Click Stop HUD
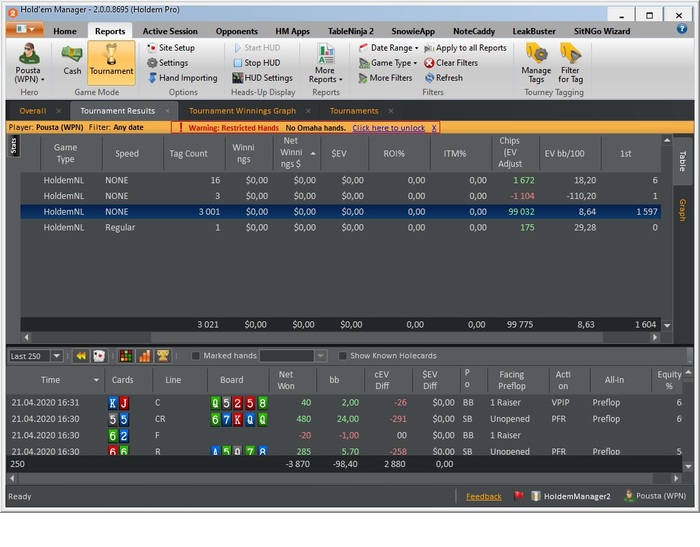 pos(257,63)
